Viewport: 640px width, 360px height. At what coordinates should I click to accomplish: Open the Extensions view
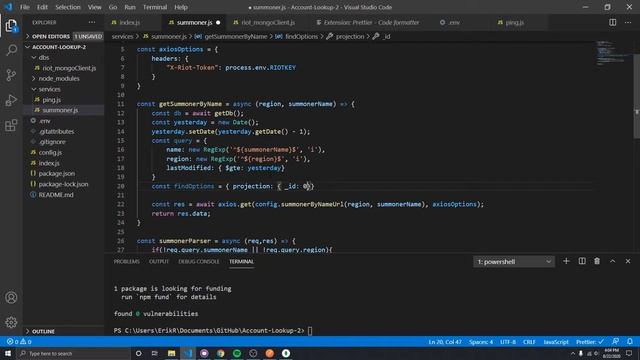point(11,125)
